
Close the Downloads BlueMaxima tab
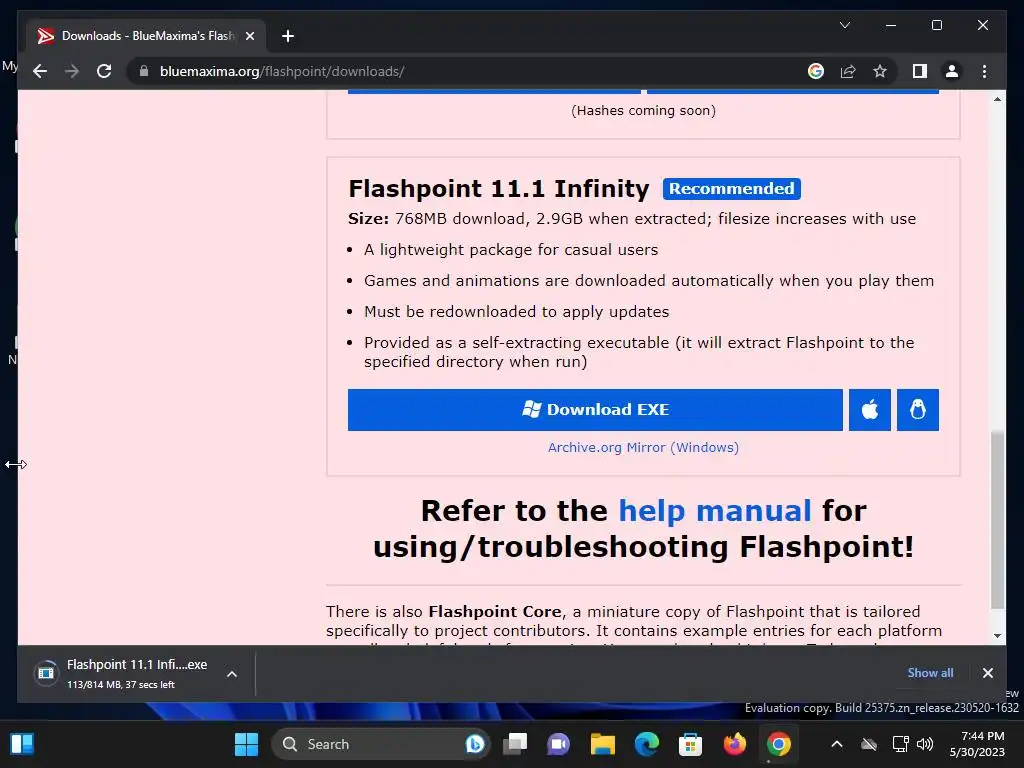[249, 36]
